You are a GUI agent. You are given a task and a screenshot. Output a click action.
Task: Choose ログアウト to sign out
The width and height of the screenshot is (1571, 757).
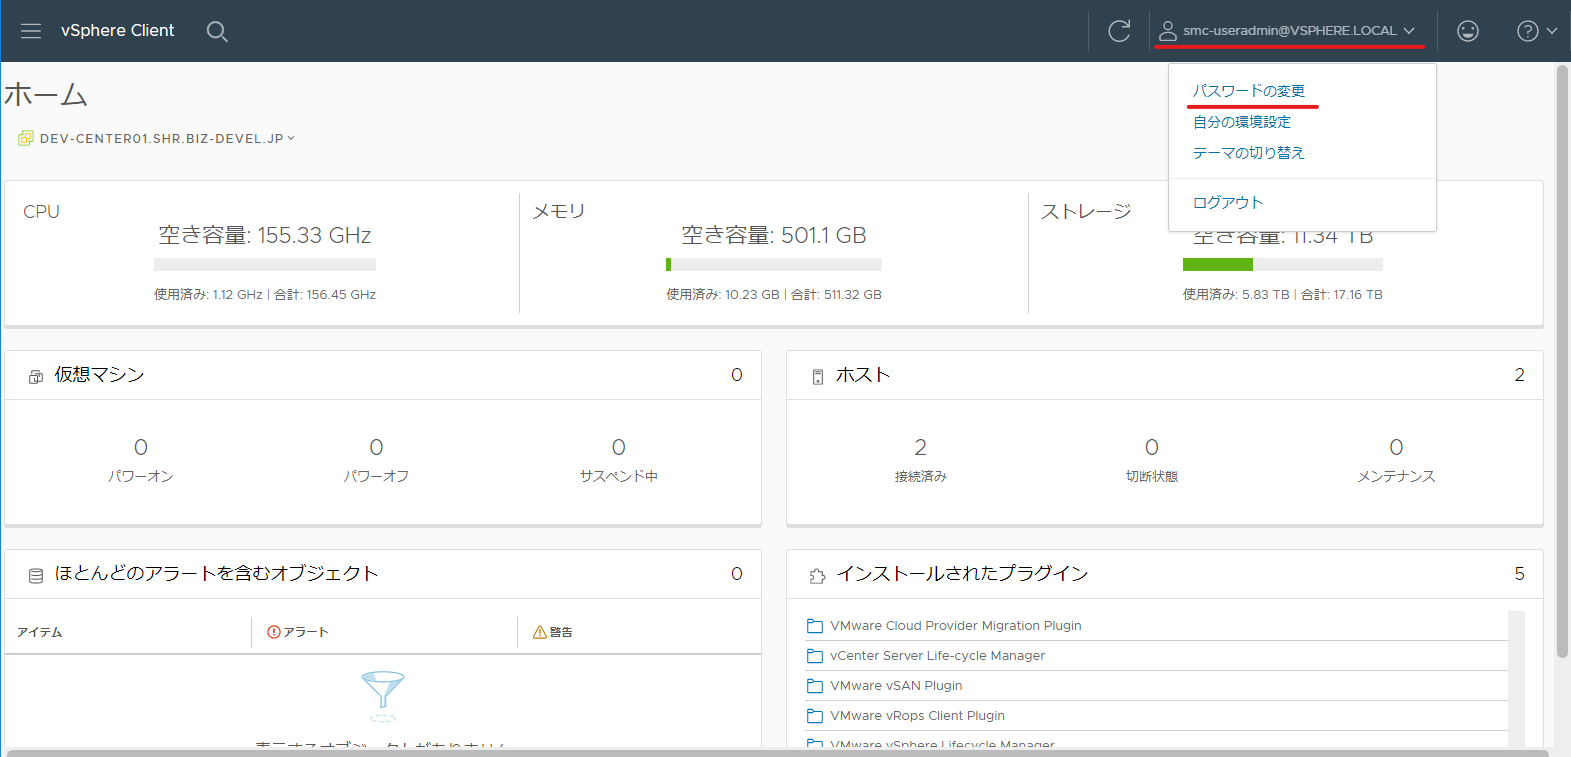1228,202
